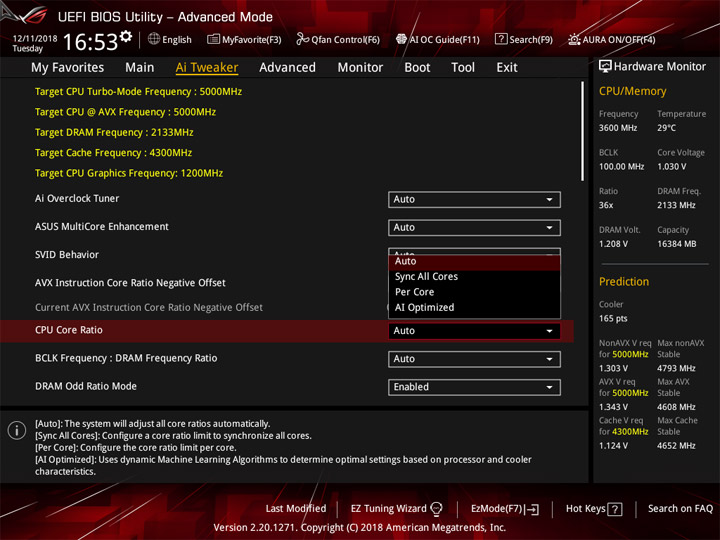Click the Search(F9) question mark icon
The image size is (720, 540).
click(x=501, y=39)
